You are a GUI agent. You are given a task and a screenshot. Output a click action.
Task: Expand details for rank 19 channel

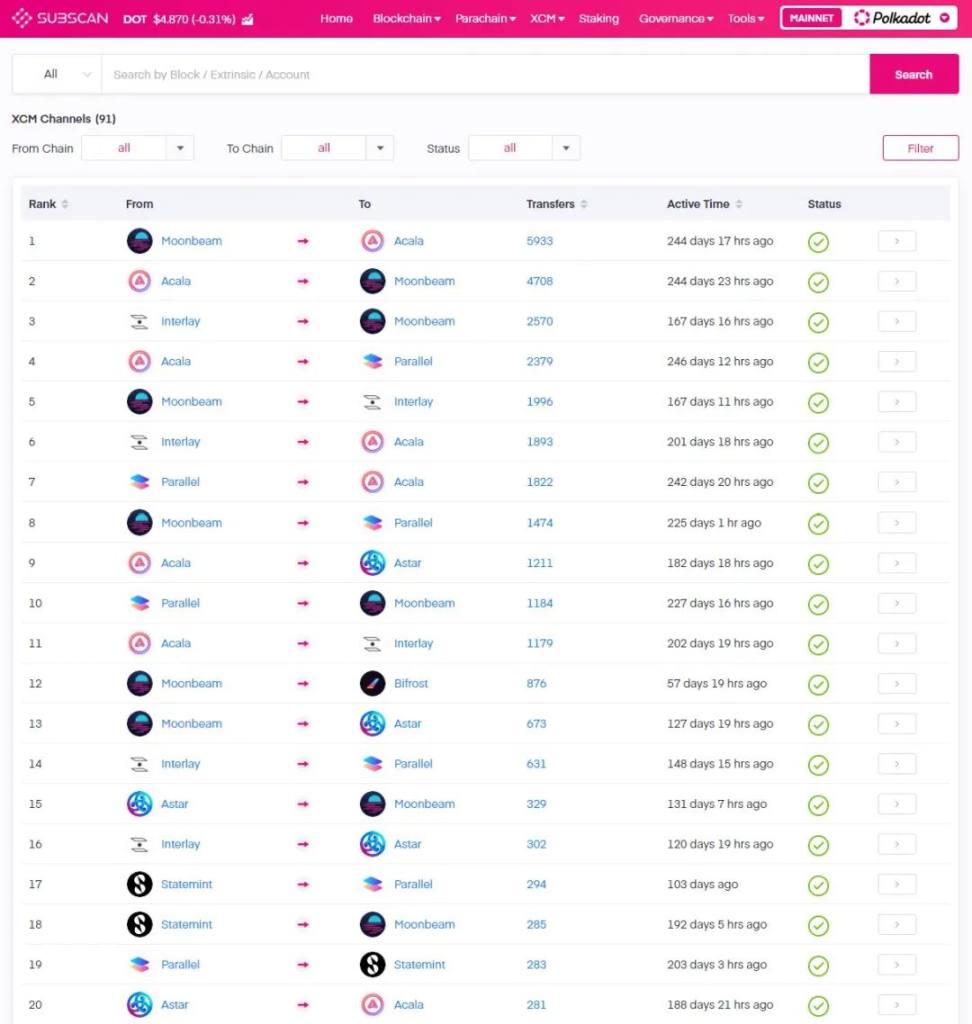pyautogui.click(x=897, y=965)
